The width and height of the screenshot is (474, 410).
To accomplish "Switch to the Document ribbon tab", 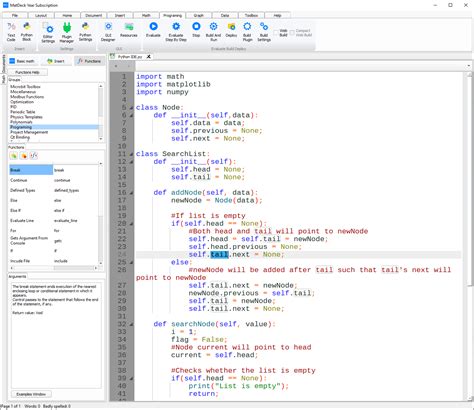I will [x=93, y=15].
